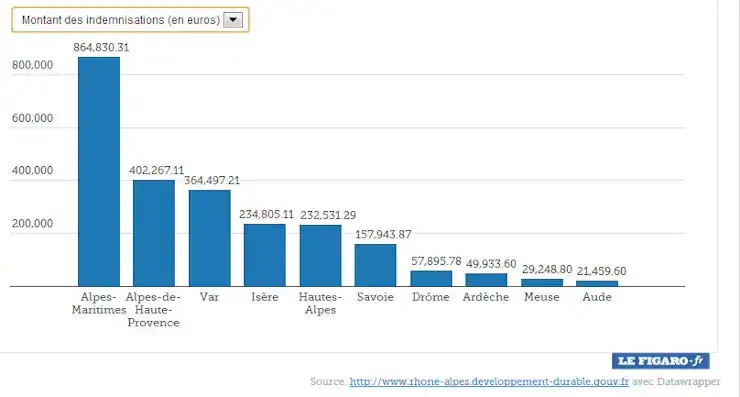Screen dimensions: 740x397
Task: Click the 800,000 axis tick label
Action: [x=33, y=65]
